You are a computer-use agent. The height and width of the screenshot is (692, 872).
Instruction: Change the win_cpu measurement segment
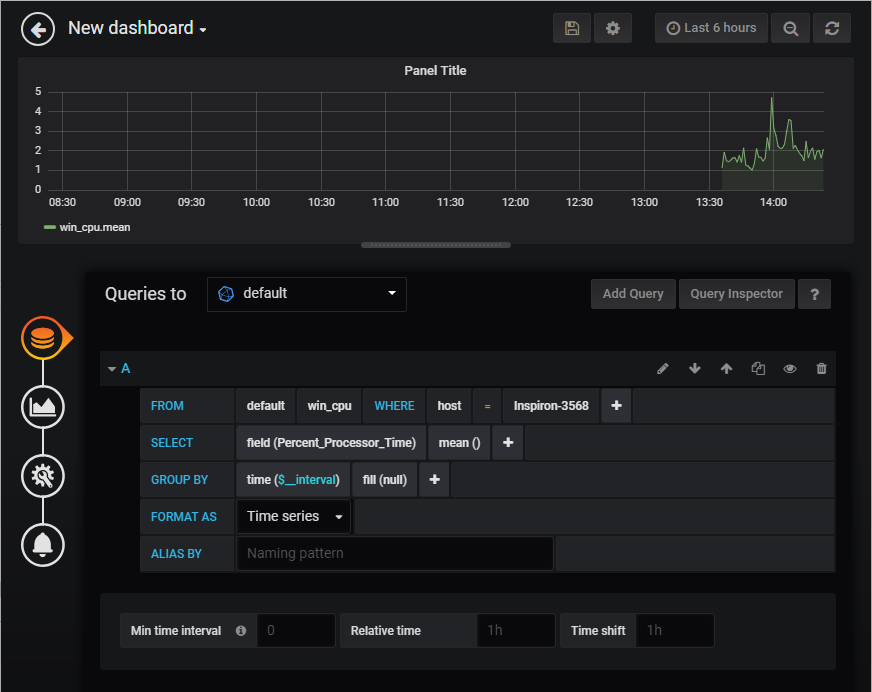tap(329, 406)
